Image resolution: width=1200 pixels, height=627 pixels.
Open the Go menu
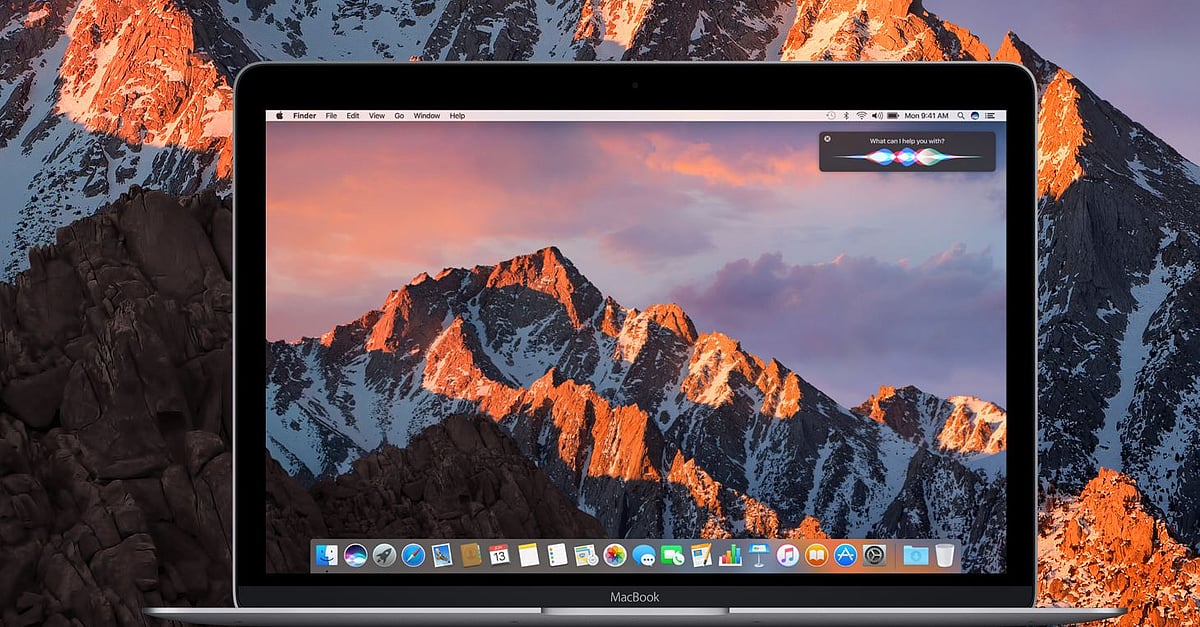click(x=399, y=115)
